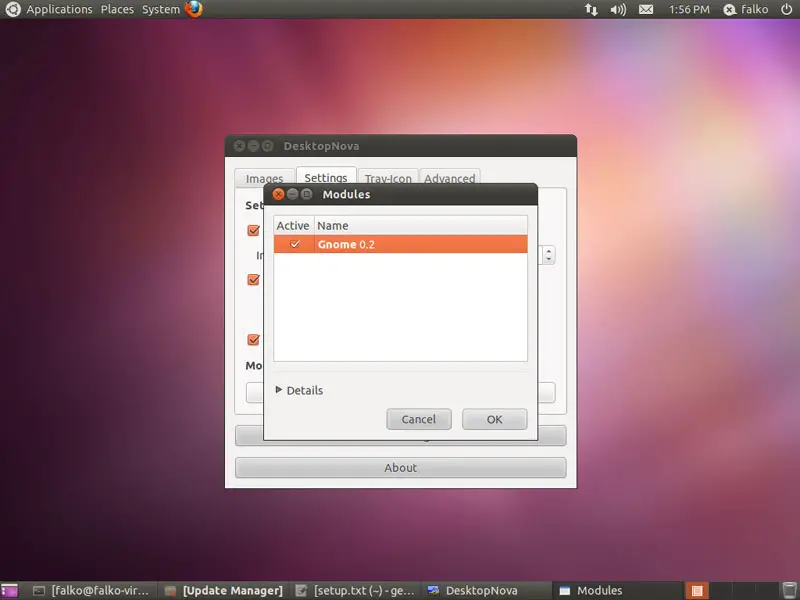The image size is (800, 600).
Task: Click the Name column header
Action: click(x=420, y=226)
